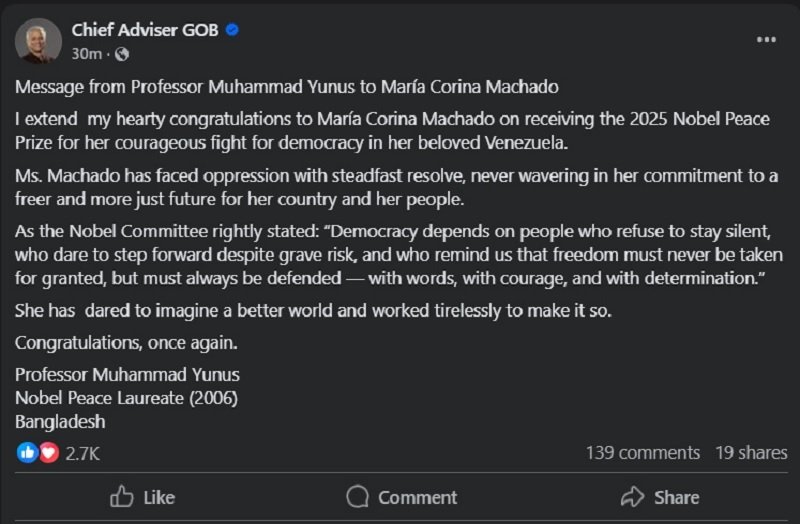The image size is (800, 524).
Task: View the 139 comments
Action: coord(642,453)
